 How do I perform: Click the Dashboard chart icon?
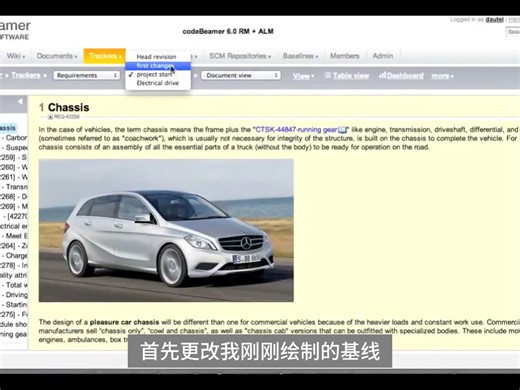point(382,76)
